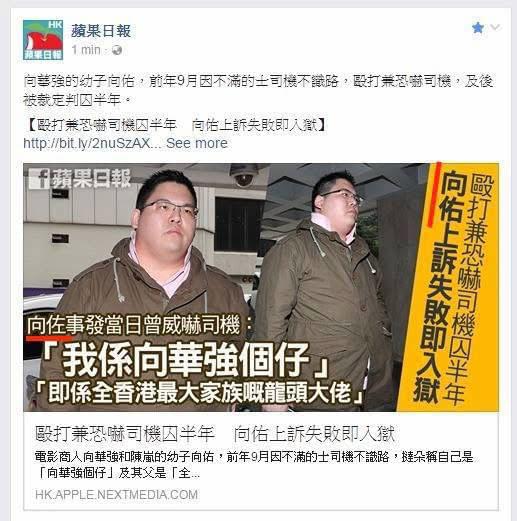Click the link card description text
The height and width of the screenshot is (521, 517).
pos(254,465)
